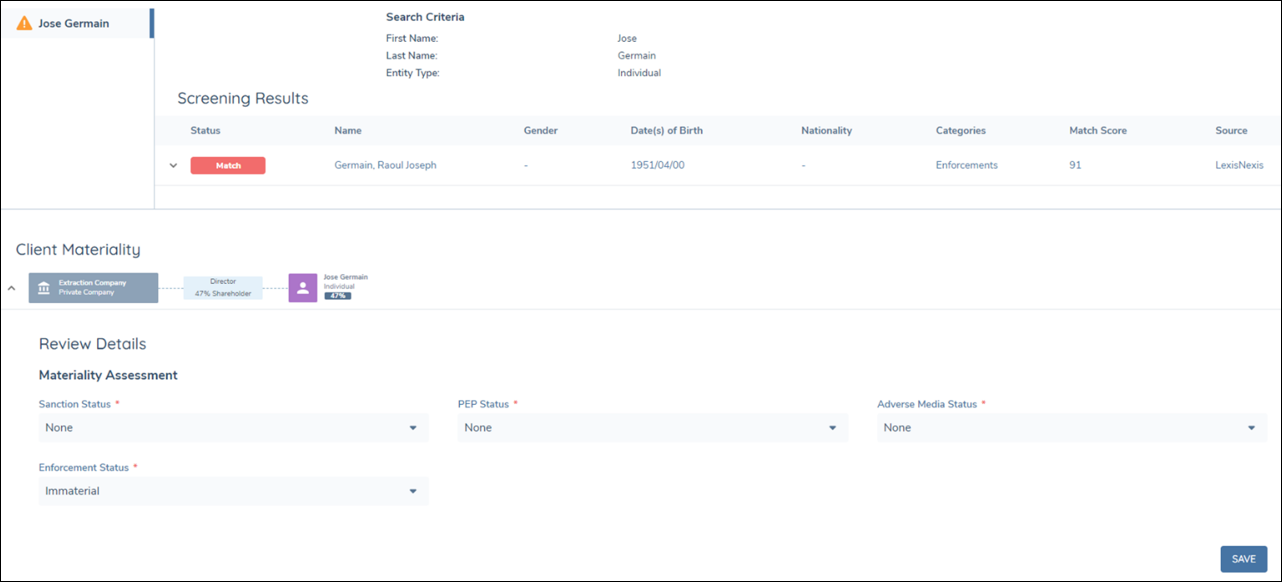Image resolution: width=1282 pixels, height=582 pixels.
Task: Click the SAVE button
Action: tap(1243, 559)
